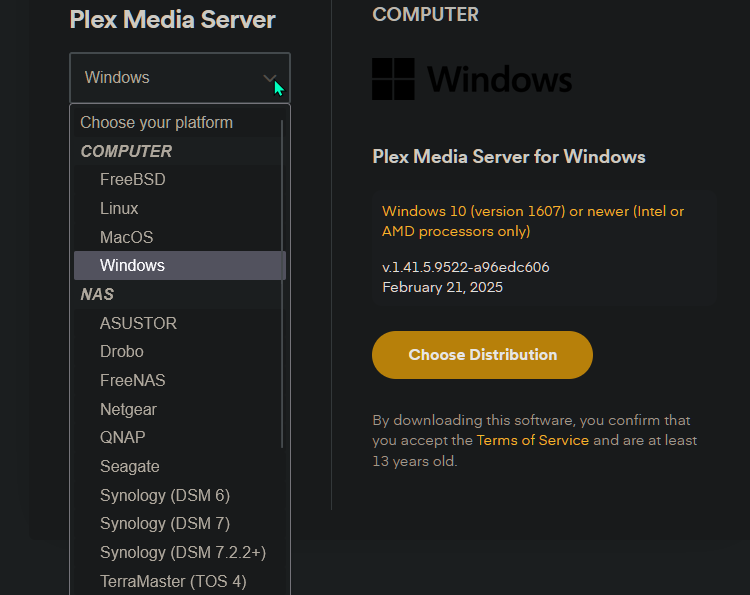The width and height of the screenshot is (750, 595).
Task: Click the Windows 10 requirement note
Action: pos(533,221)
